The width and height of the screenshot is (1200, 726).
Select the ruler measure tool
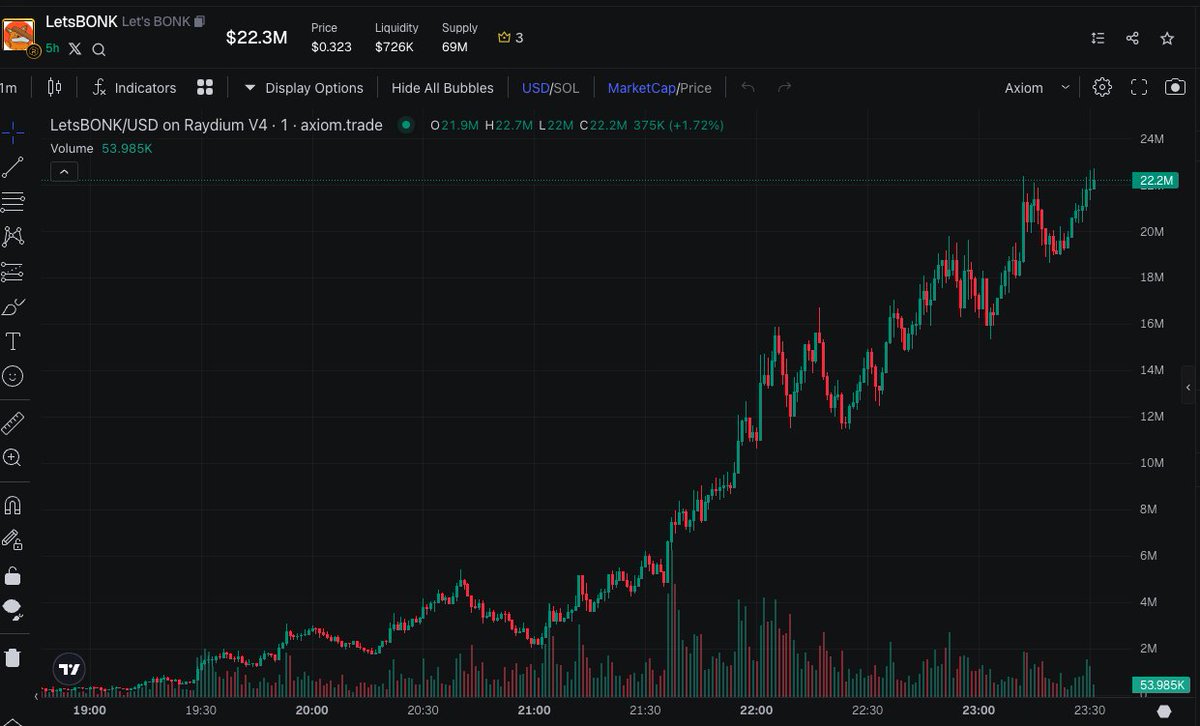point(12,423)
